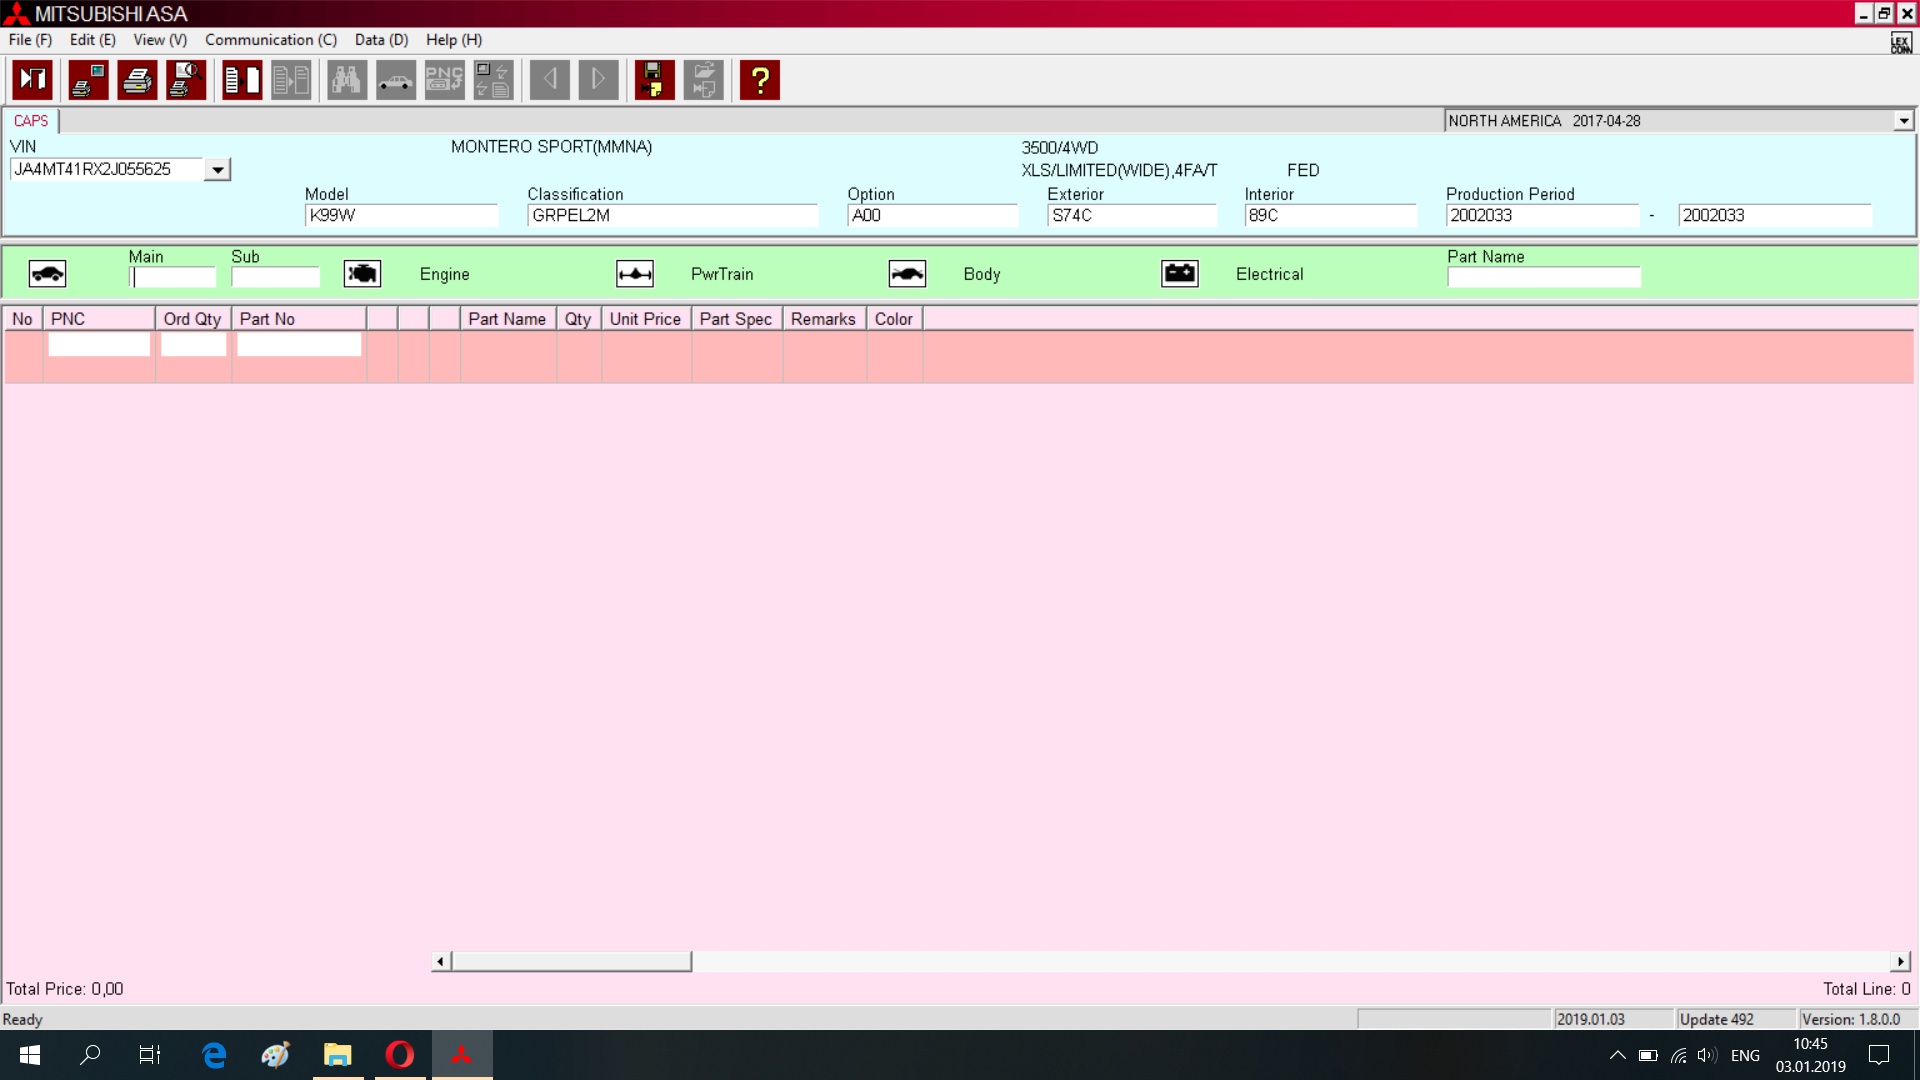
Task: Expand the VIN dropdown arrow
Action: (x=217, y=170)
